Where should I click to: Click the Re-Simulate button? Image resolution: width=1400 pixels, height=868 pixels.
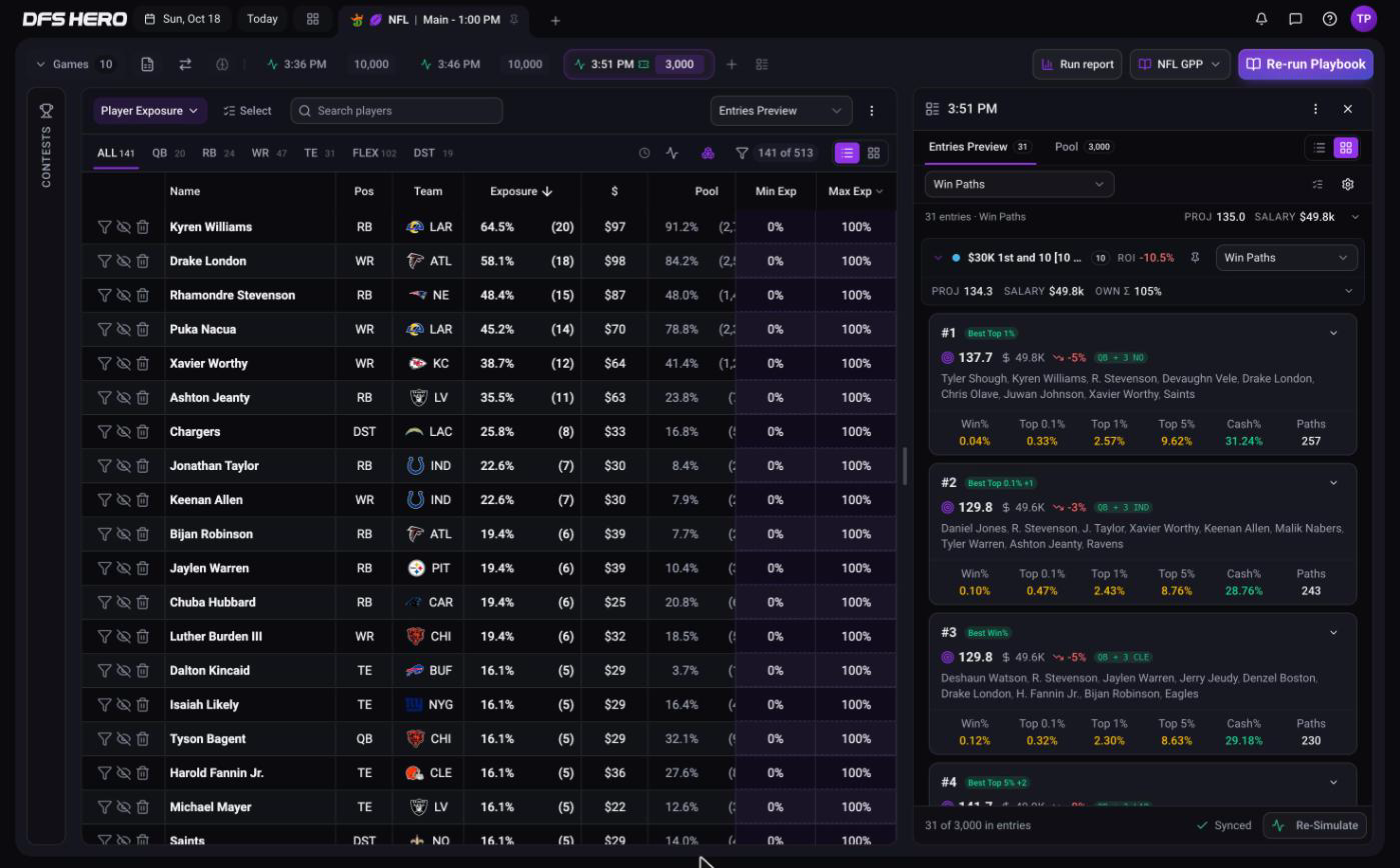(1317, 825)
